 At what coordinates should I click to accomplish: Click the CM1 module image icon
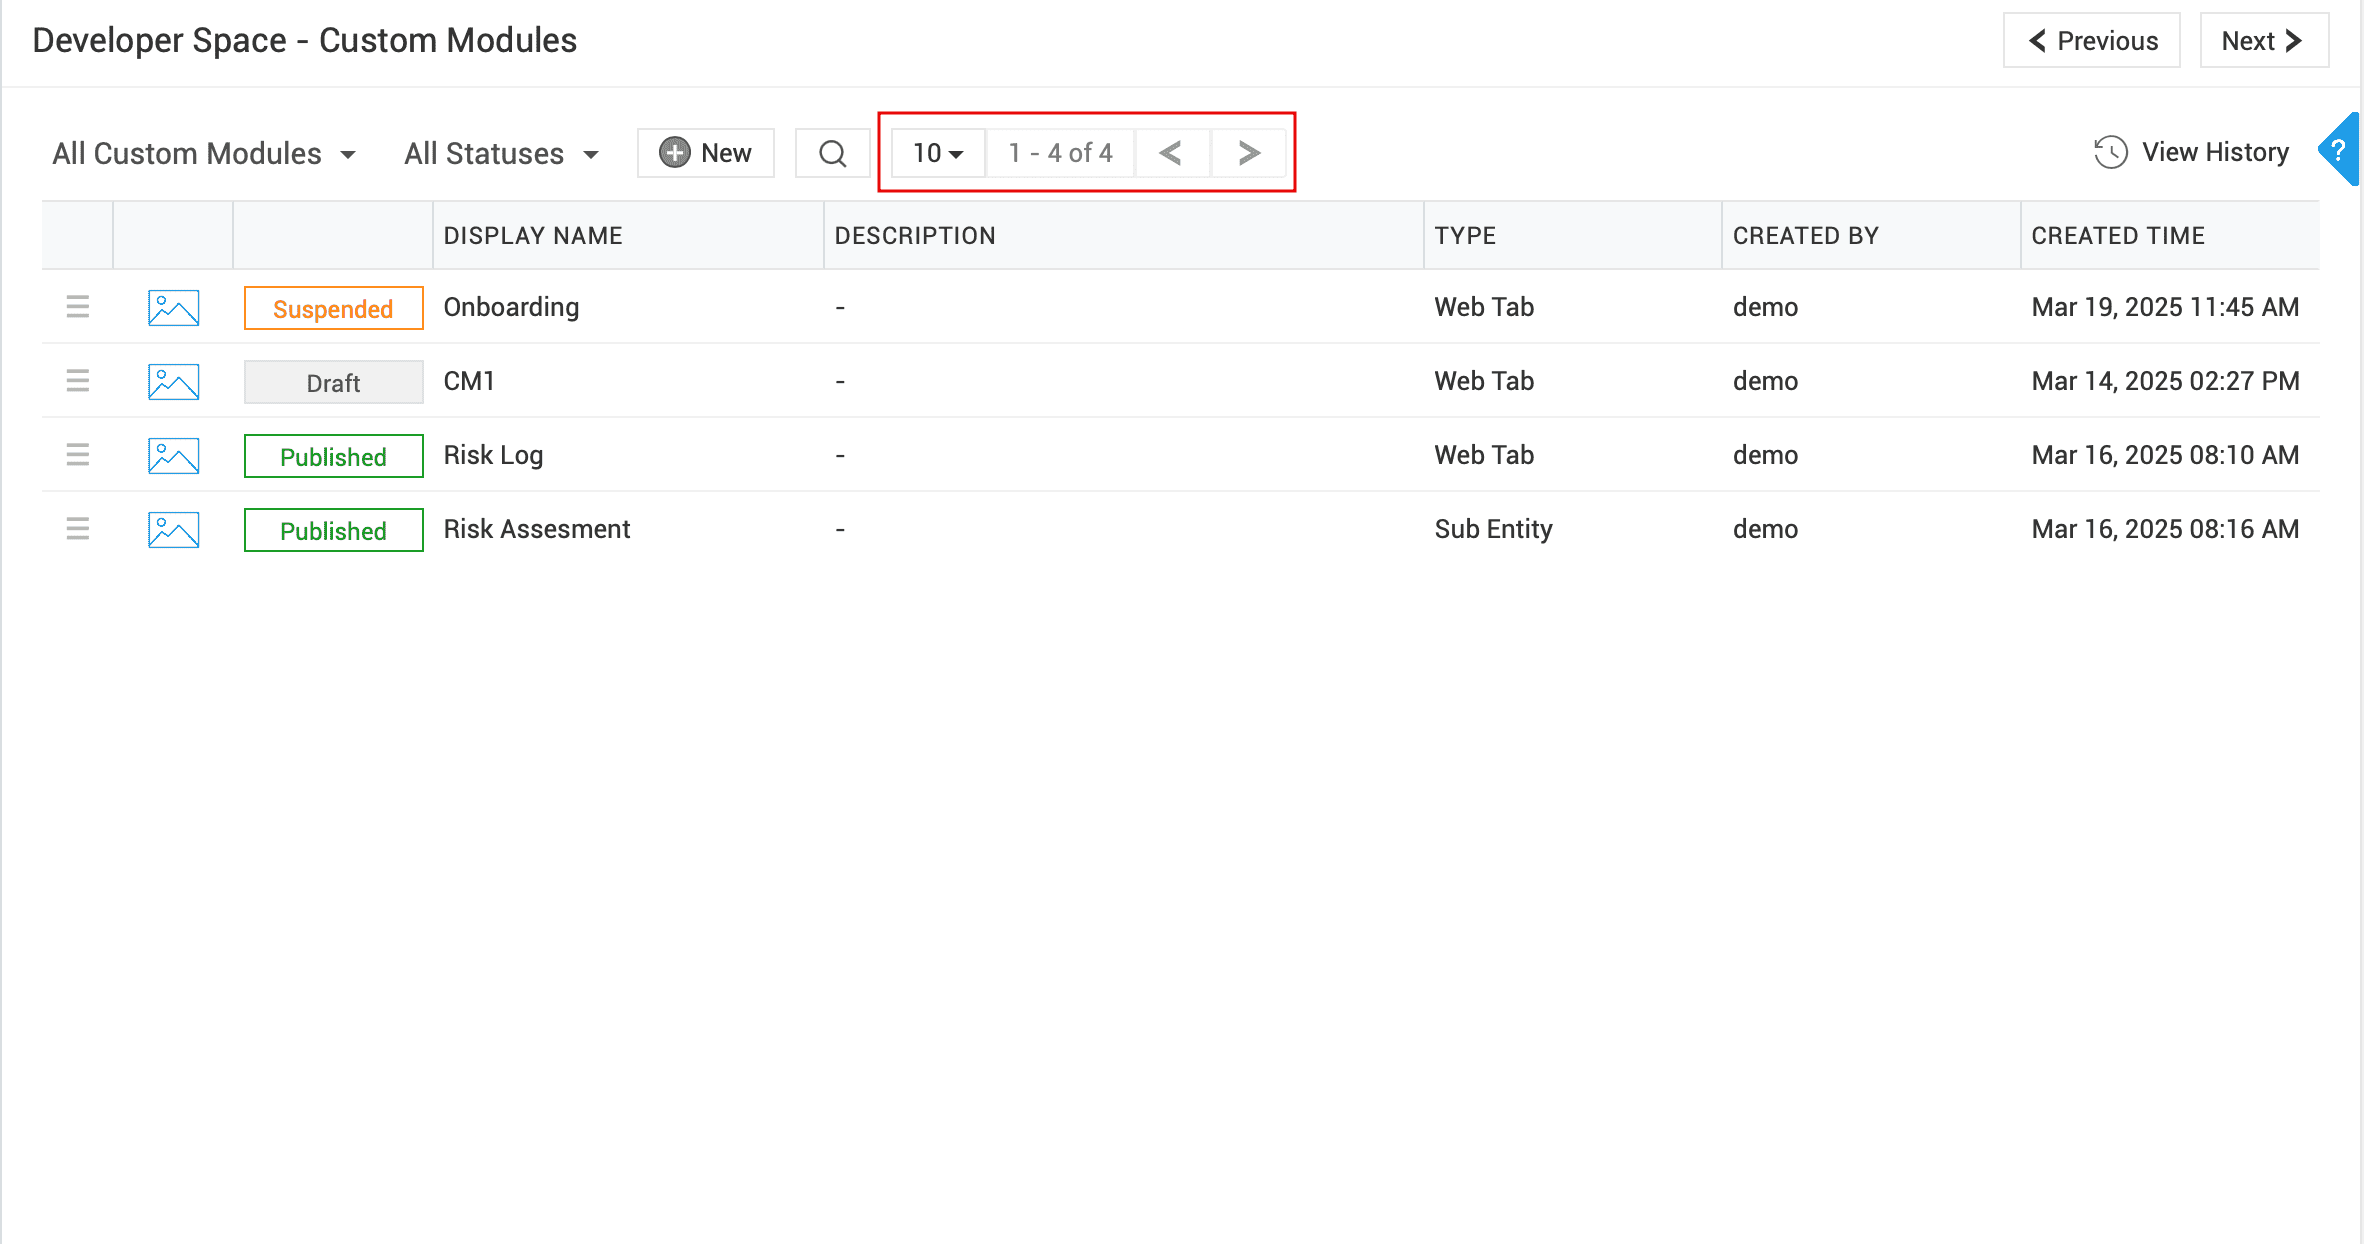coord(173,382)
